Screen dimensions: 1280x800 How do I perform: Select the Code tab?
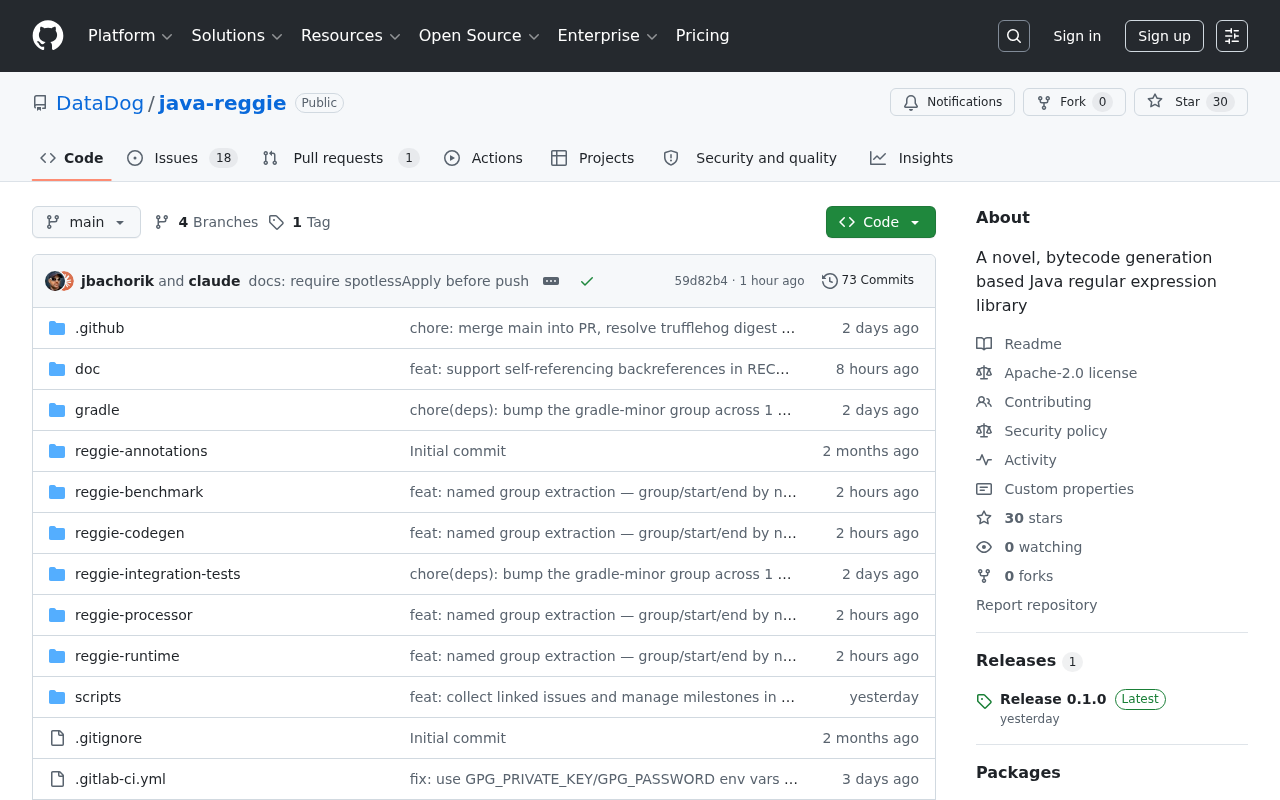[x=72, y=158]
